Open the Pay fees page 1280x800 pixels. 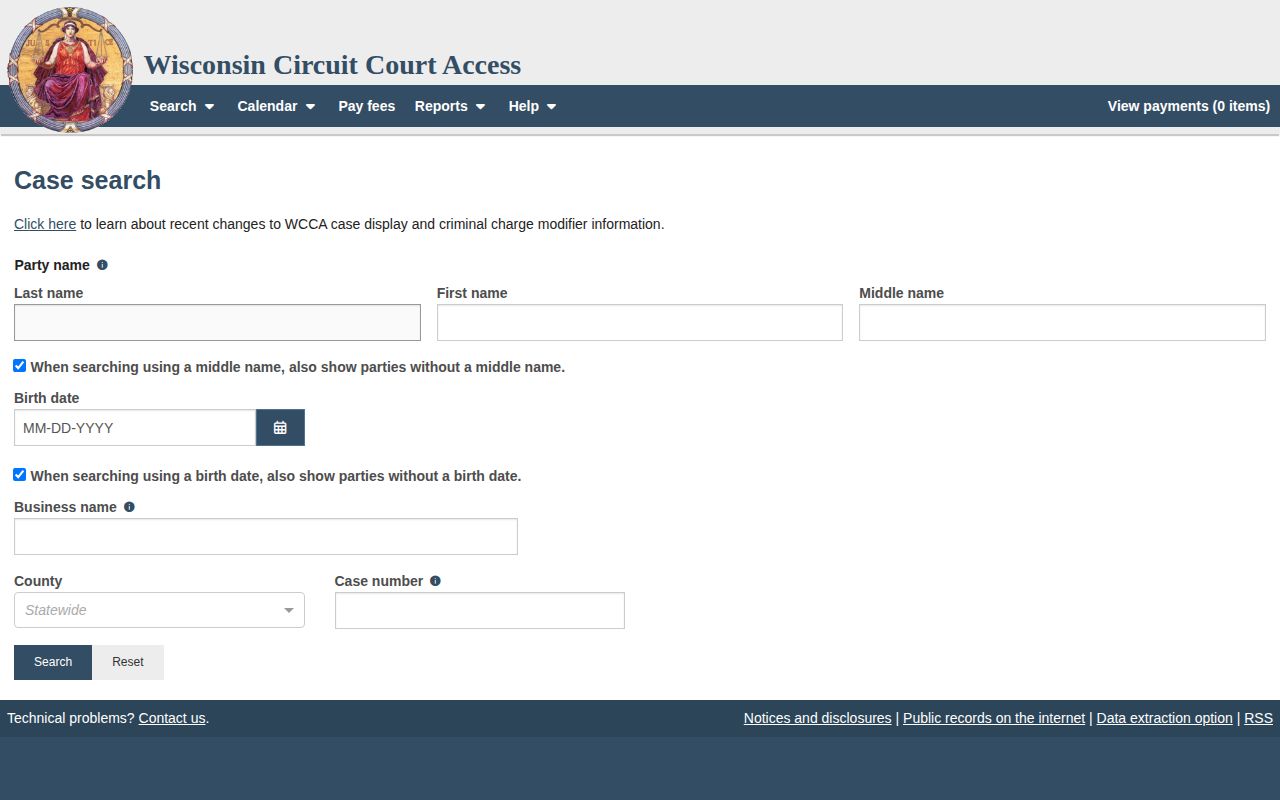coord(366,106)
